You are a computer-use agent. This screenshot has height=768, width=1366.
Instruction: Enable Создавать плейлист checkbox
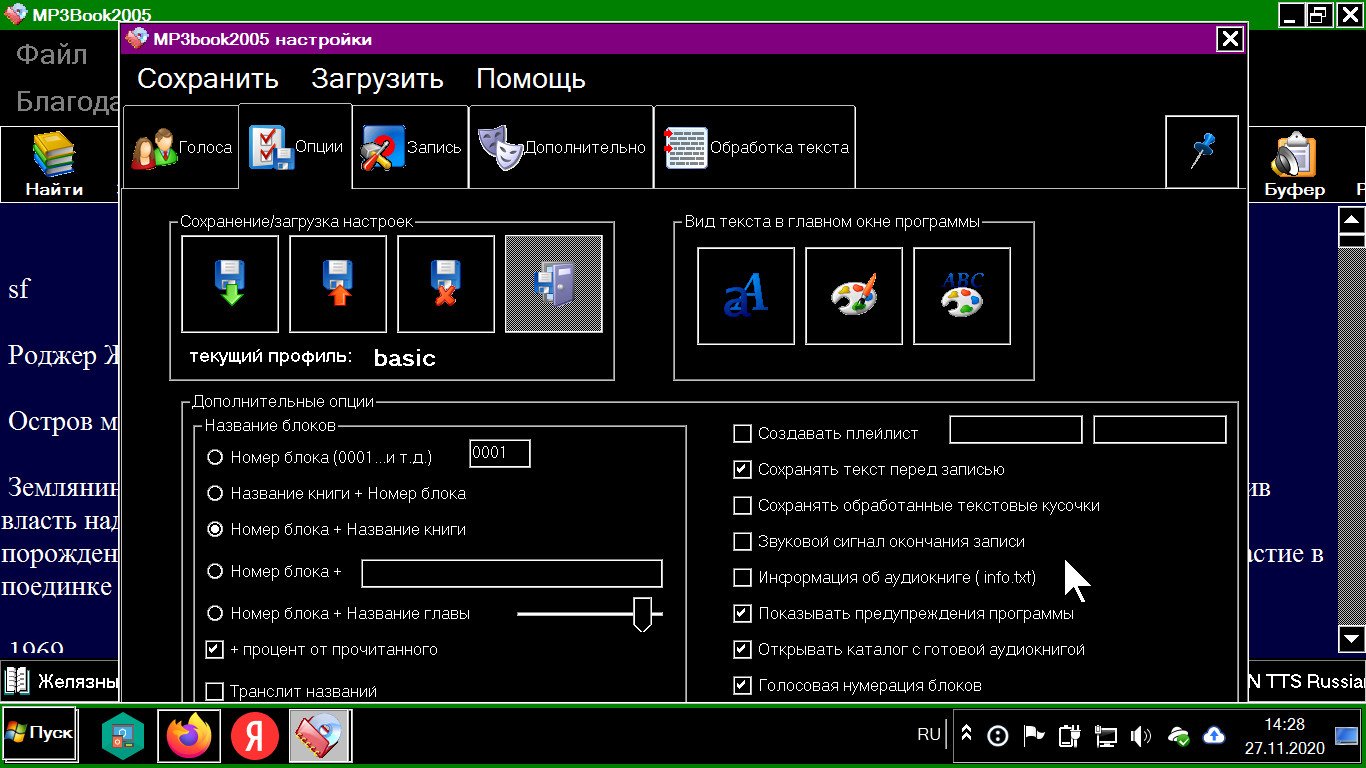[x=742, y=434]
